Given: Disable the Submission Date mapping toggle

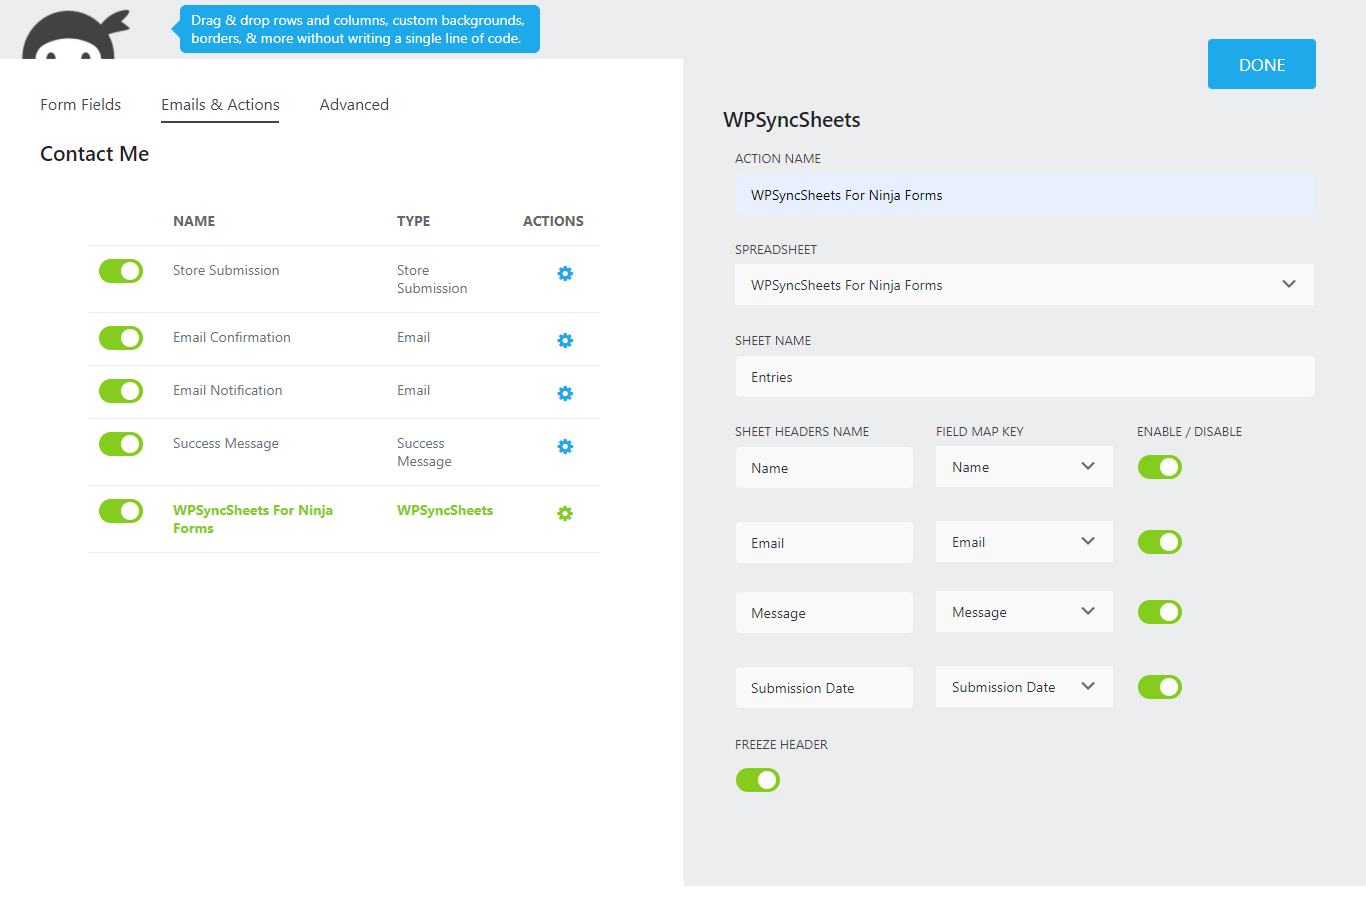Looking at the screenshot, I should coord(1160,687).
